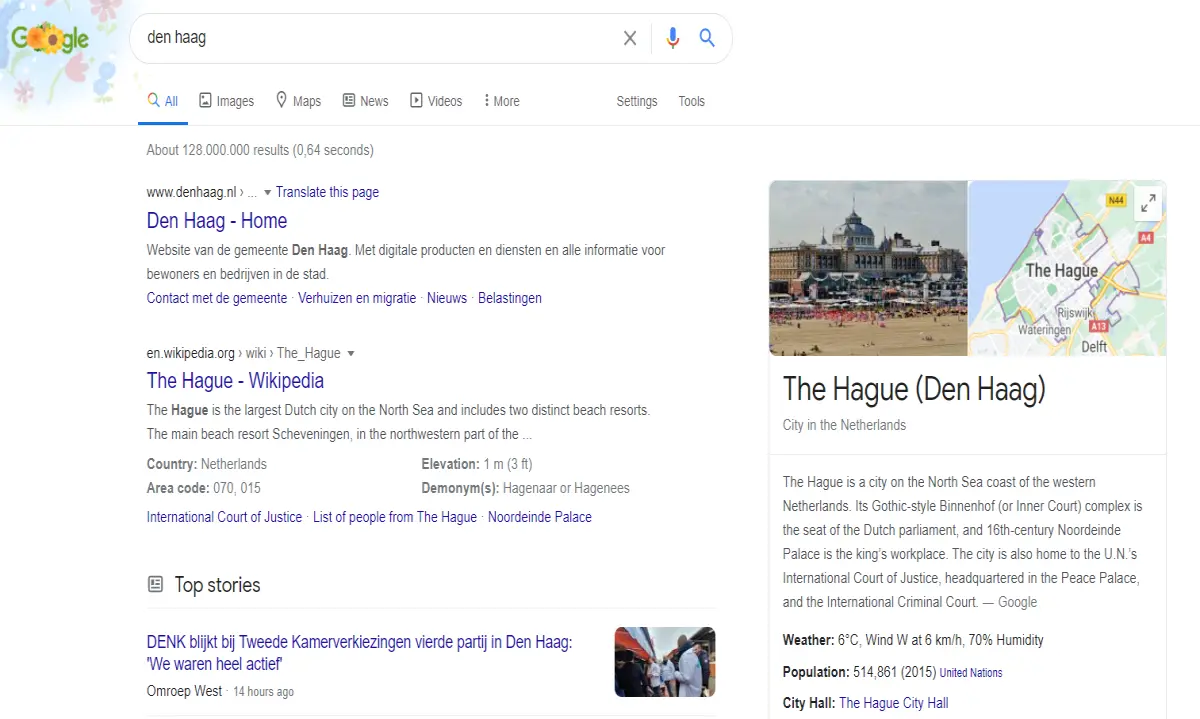This screenshot has width=1200, height=719.
Task: Click the results count text
Action: tap(260, 150)
